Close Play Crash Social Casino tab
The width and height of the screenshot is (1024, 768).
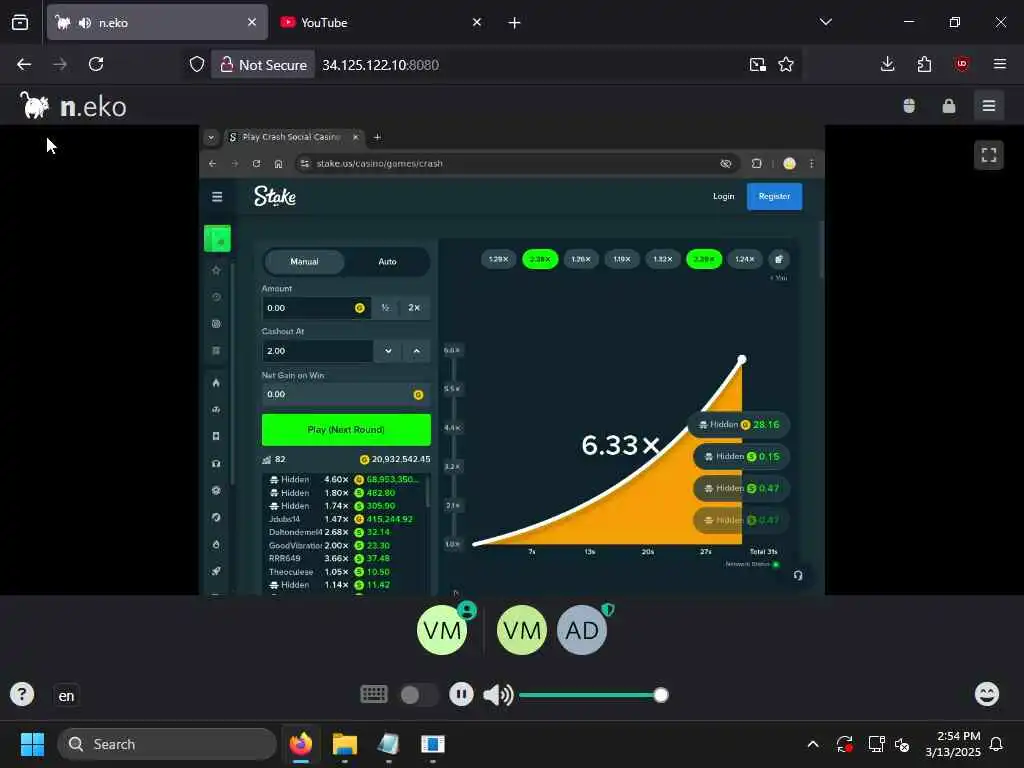[355, 137]
